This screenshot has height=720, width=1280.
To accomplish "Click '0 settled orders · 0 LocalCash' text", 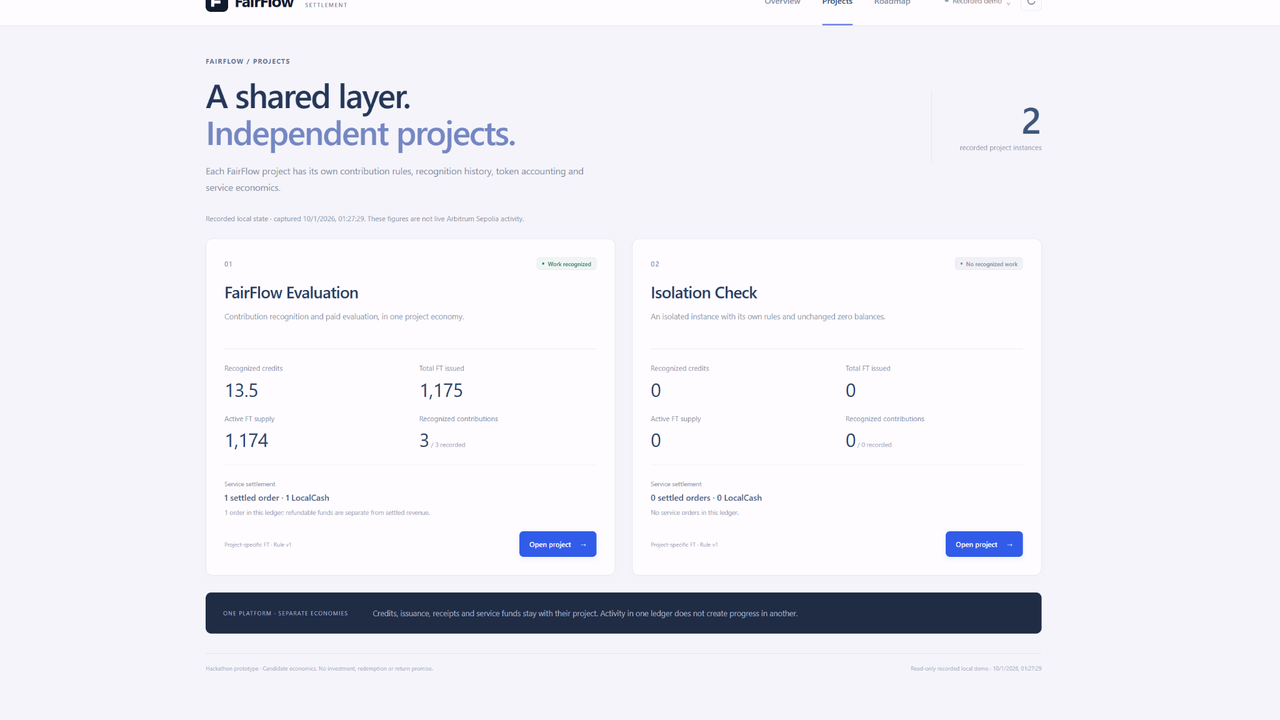I will [706, 498].
